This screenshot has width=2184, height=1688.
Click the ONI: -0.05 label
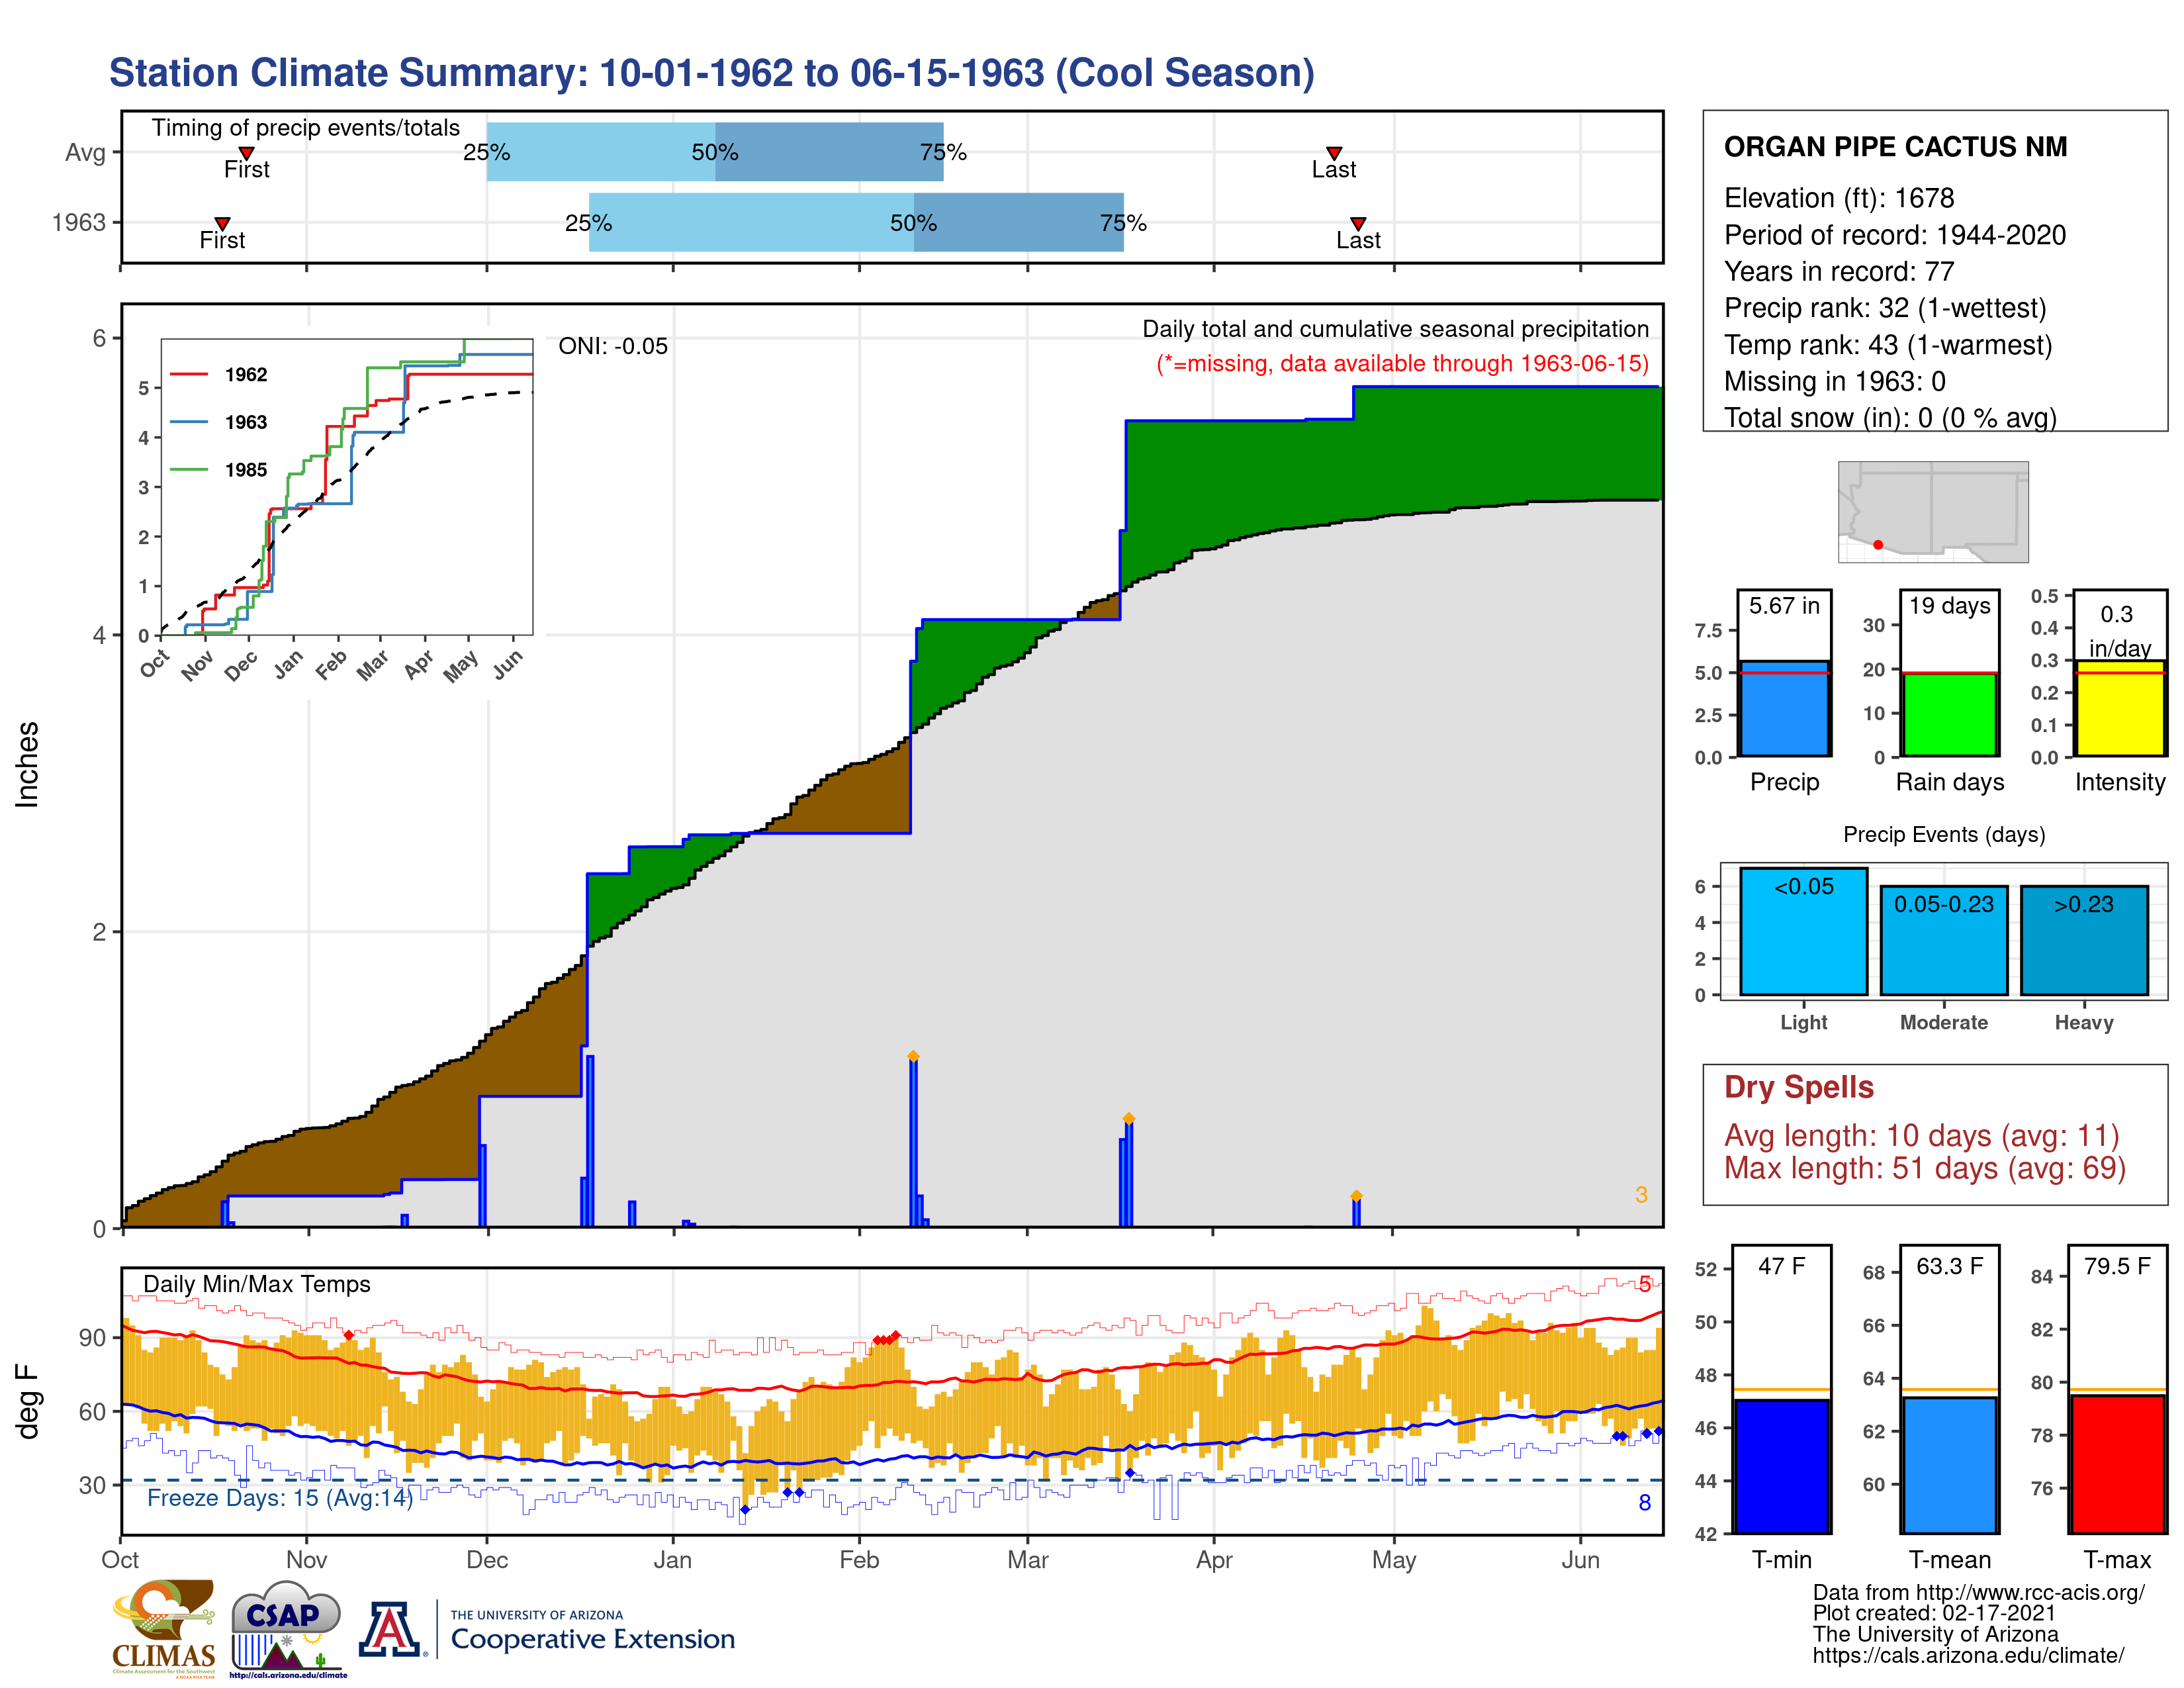click(612, 346)
